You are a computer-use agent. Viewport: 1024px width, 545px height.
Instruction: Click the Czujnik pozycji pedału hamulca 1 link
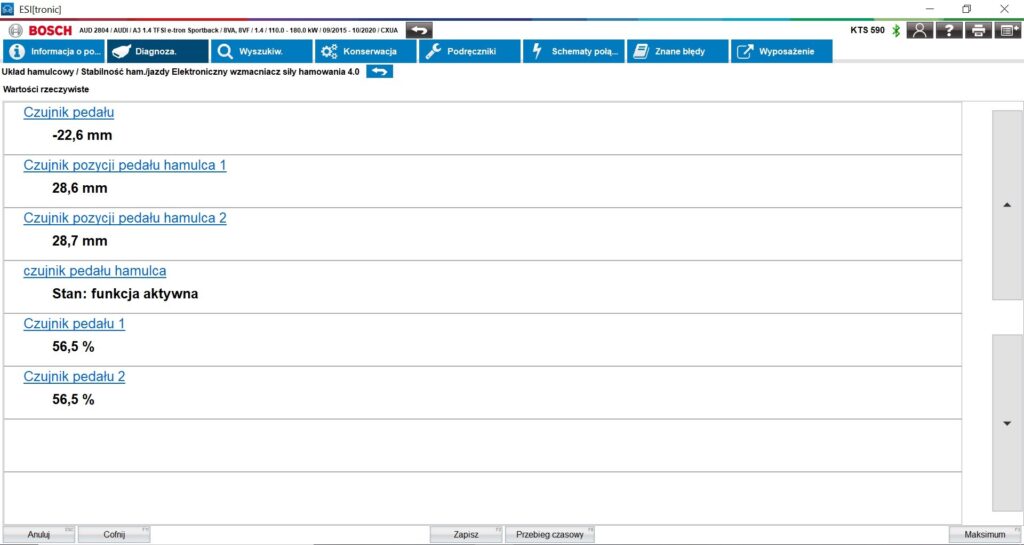pyautogui.click(x=125, y=165)
